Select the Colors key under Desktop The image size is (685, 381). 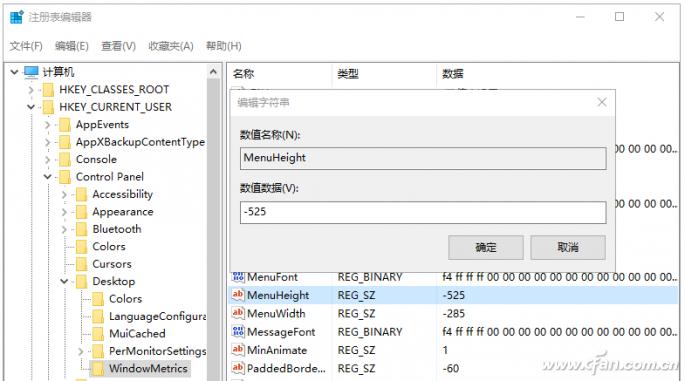click(125, 299)
